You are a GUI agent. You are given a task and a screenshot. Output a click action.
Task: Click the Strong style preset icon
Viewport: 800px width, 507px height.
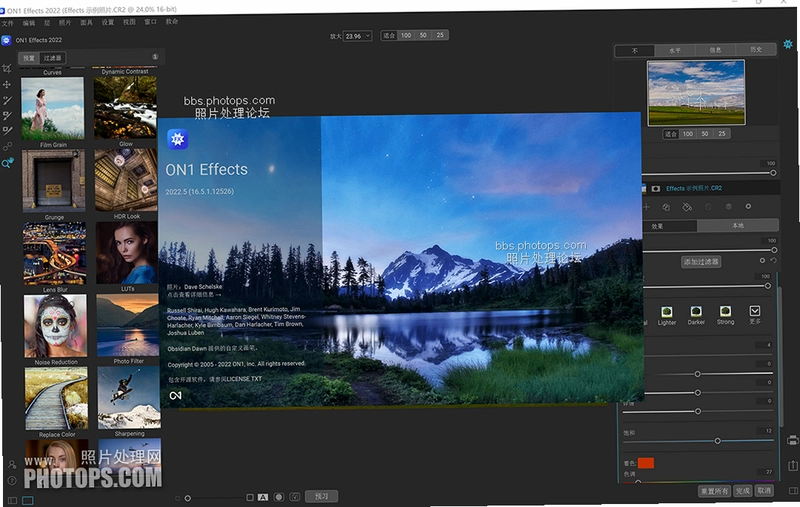click(726, 311)
